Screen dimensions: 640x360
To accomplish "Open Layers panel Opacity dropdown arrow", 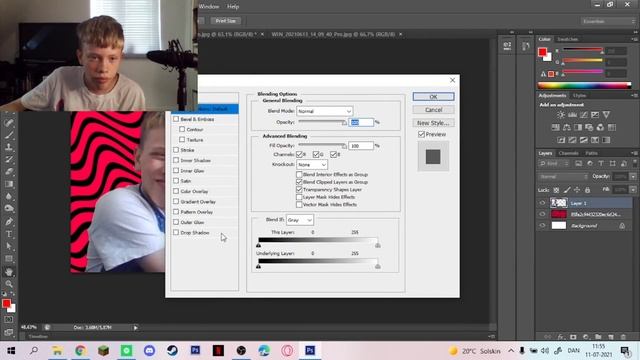I will (x=633, y=177).
